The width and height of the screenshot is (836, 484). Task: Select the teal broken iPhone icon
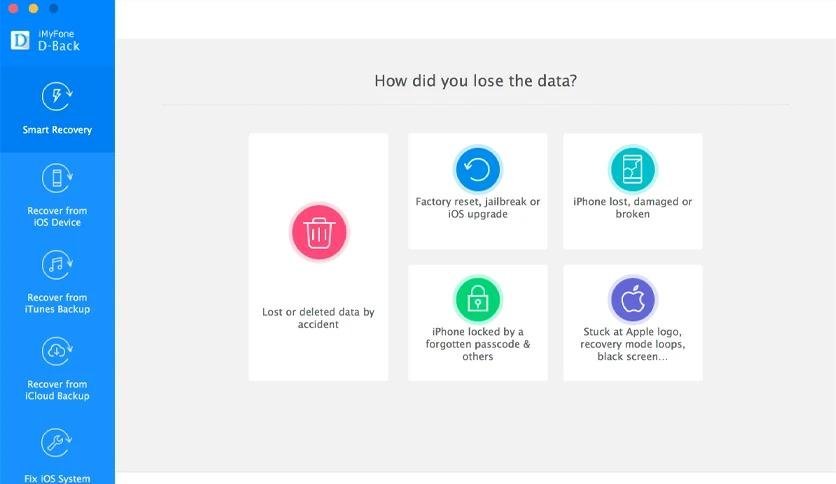pyautogui.click(x=632, y=168)
